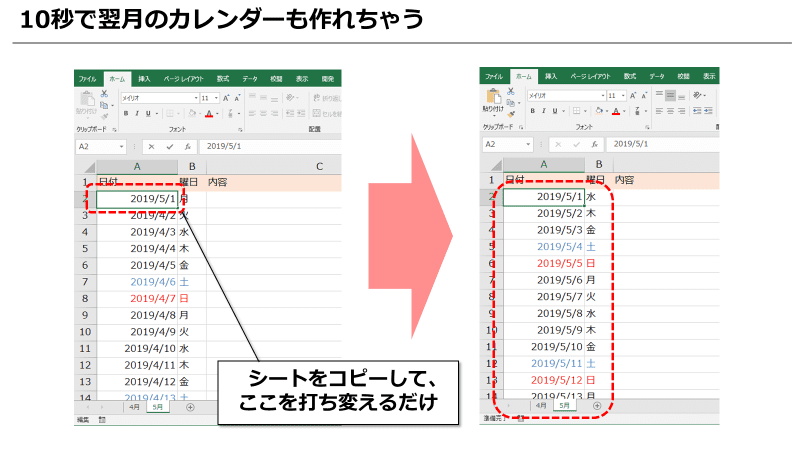Align text left in May-dates Excel window

[x=659, y=111]
